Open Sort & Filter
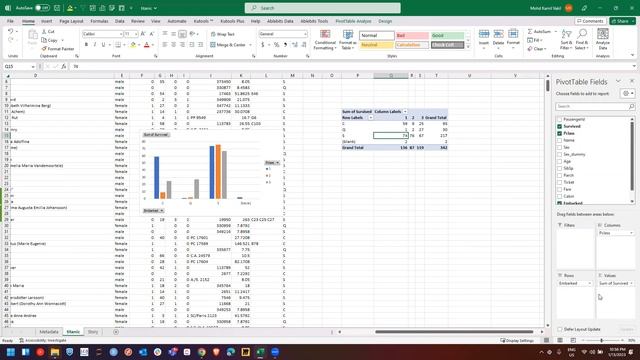 pos(566,40)
